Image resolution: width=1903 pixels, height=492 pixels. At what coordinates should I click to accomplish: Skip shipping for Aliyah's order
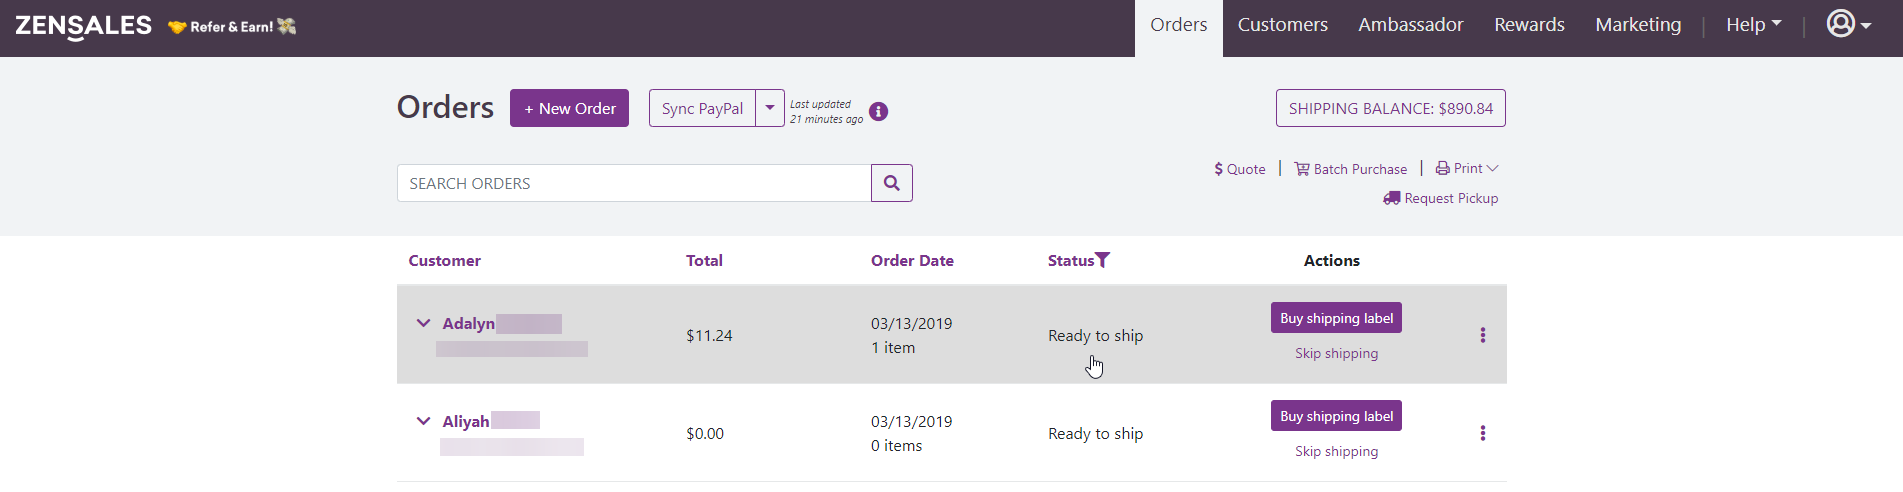click(1336, 451)
